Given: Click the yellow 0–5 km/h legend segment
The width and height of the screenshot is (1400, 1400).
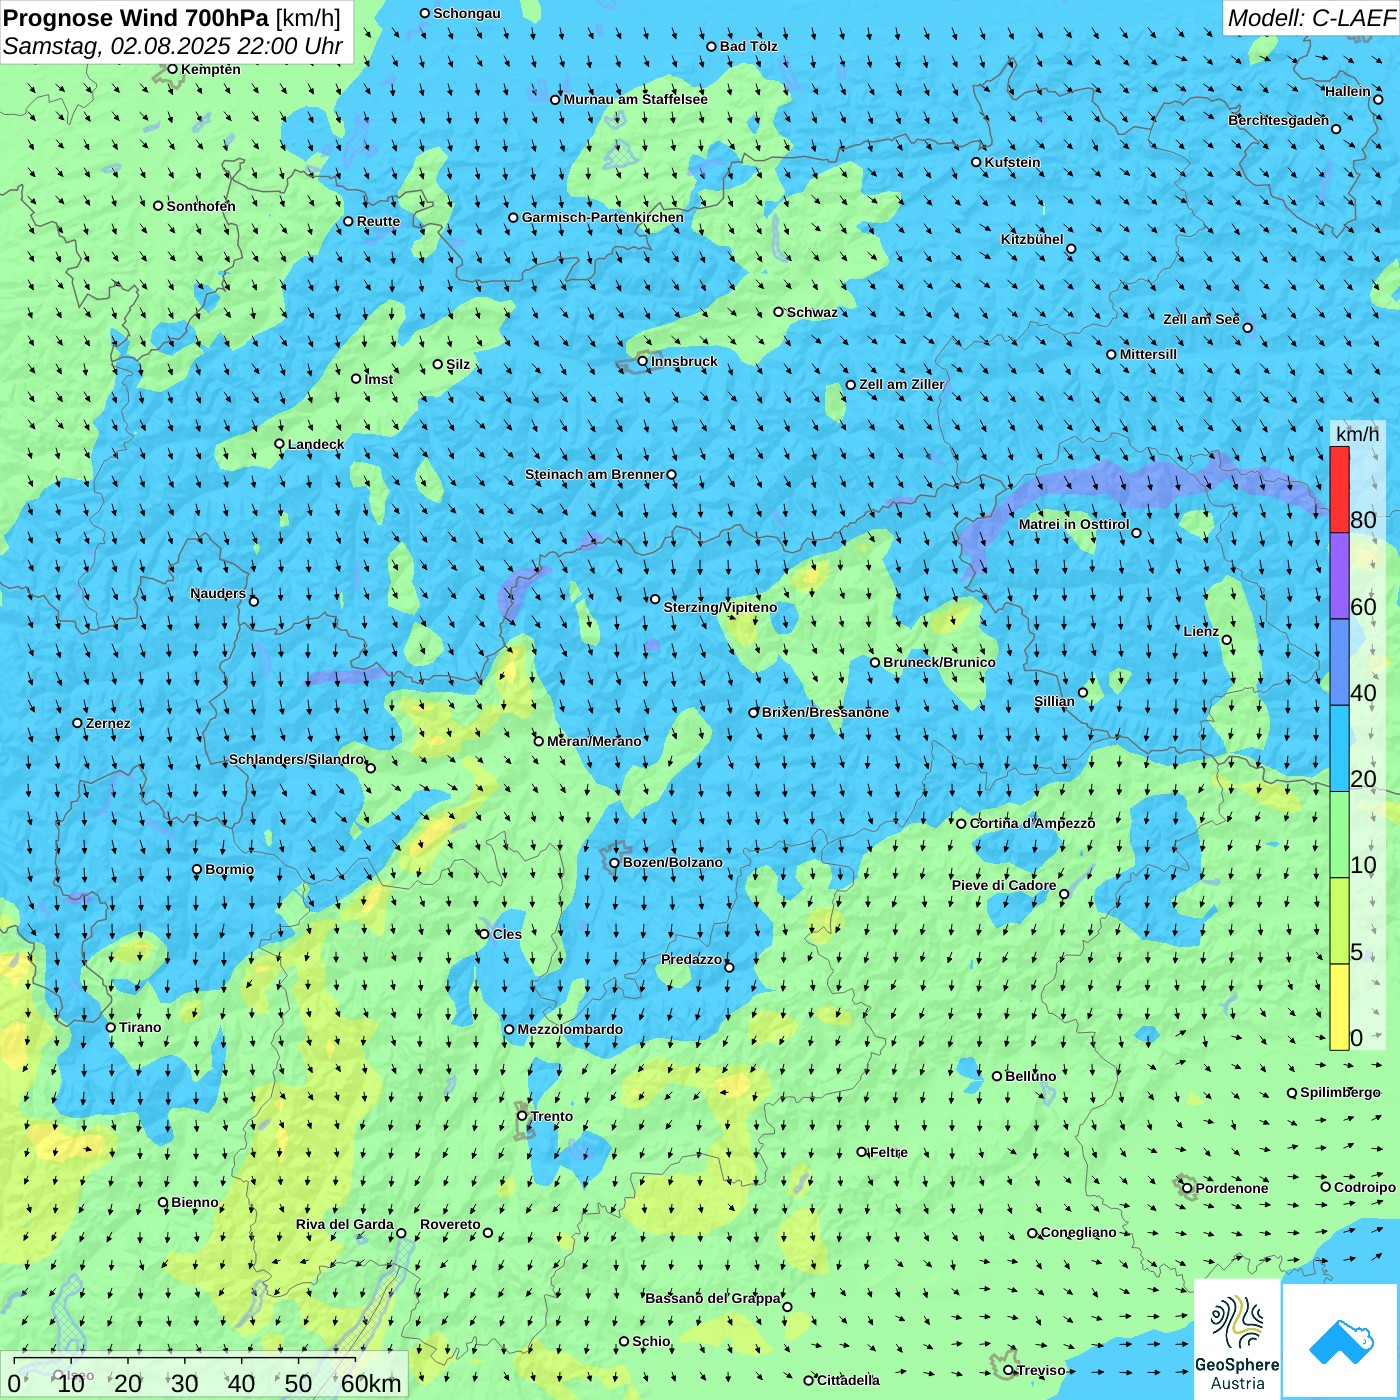Looking at the screenshot, I should click(x=1339, y=1007).
